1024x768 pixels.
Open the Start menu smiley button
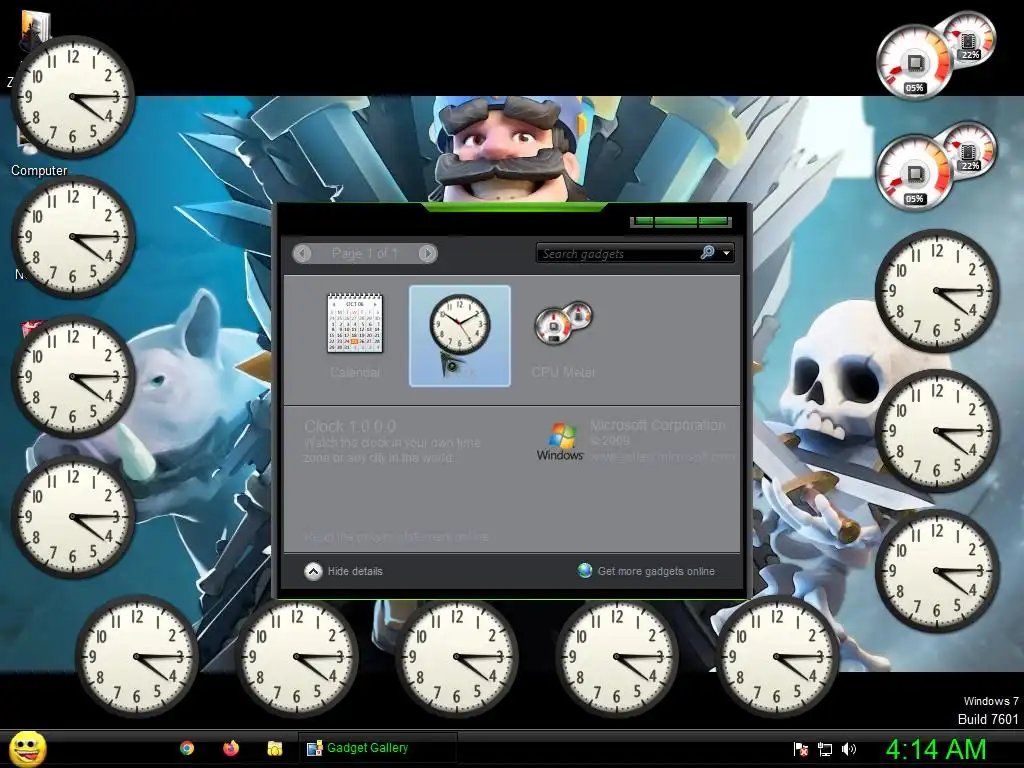click(28, 749)
